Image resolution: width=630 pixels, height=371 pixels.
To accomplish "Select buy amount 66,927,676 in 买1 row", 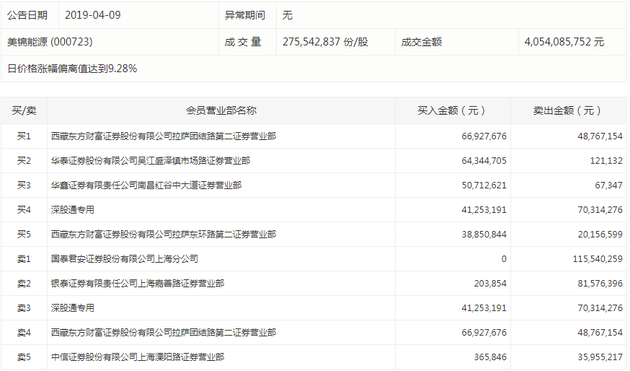I will pos(484,136).
